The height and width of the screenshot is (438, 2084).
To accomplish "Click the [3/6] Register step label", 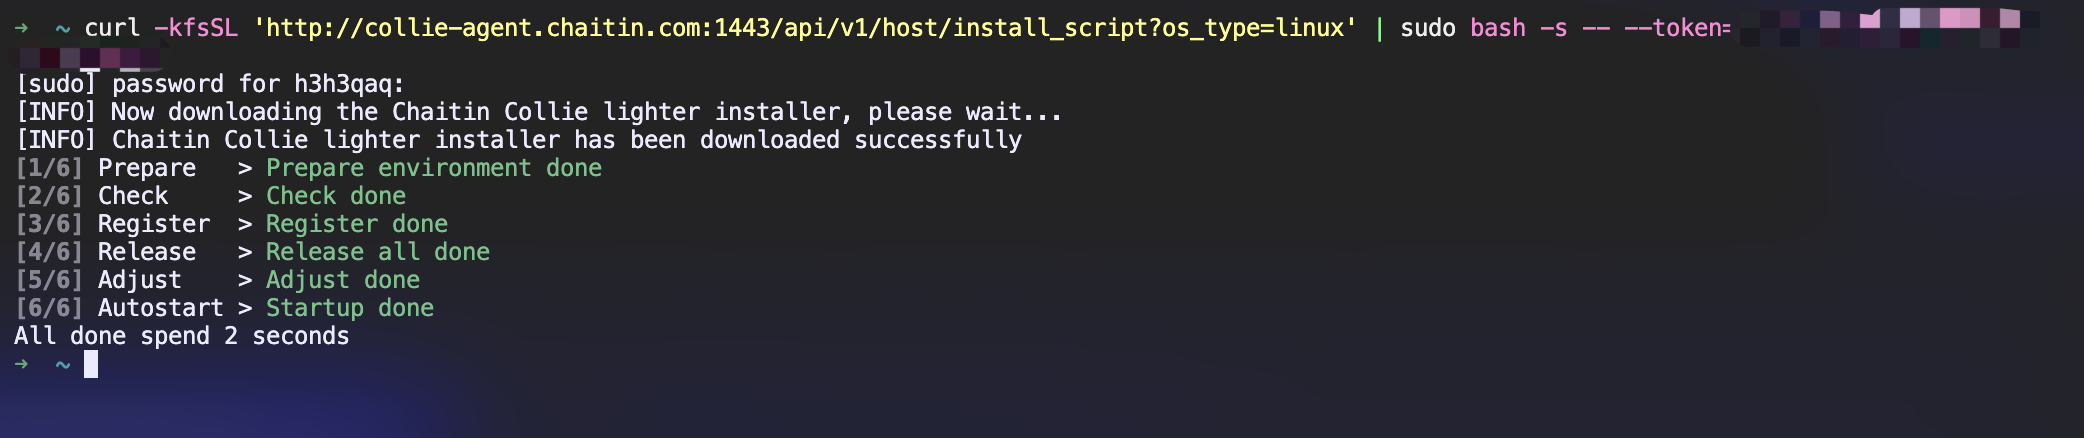I will click(113, 224).
